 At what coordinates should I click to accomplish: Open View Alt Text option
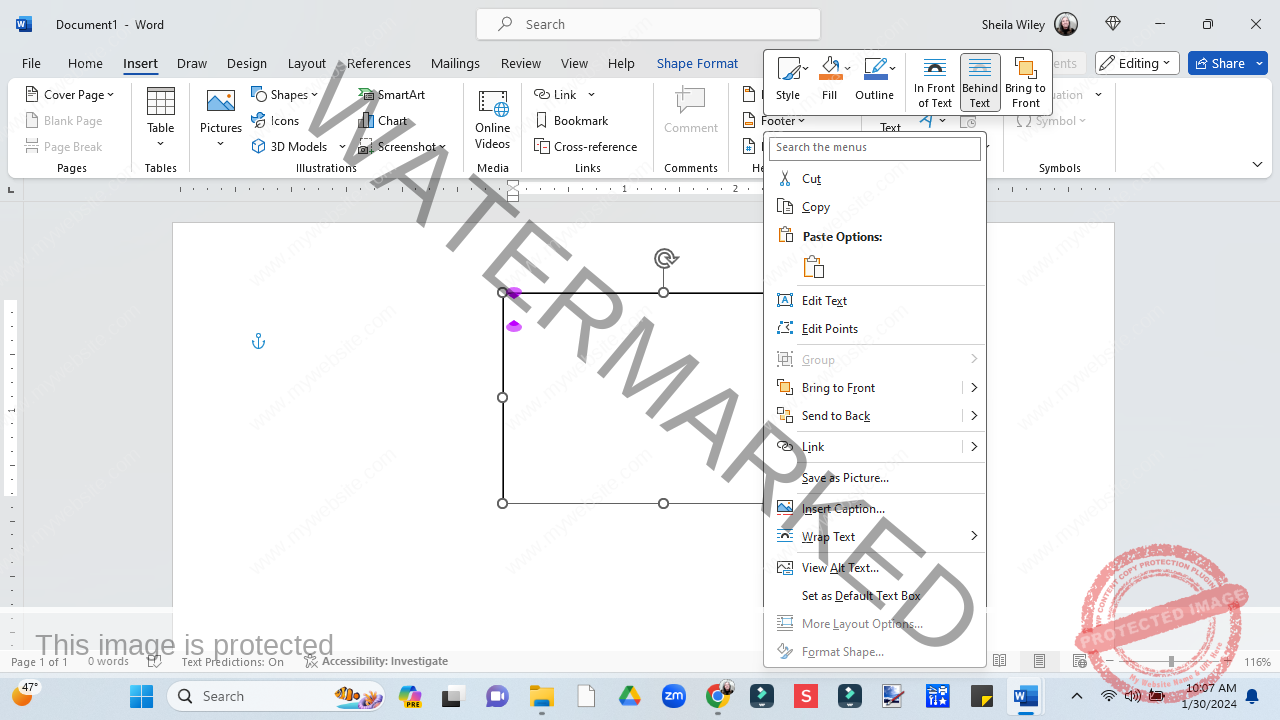pos(874,568)
